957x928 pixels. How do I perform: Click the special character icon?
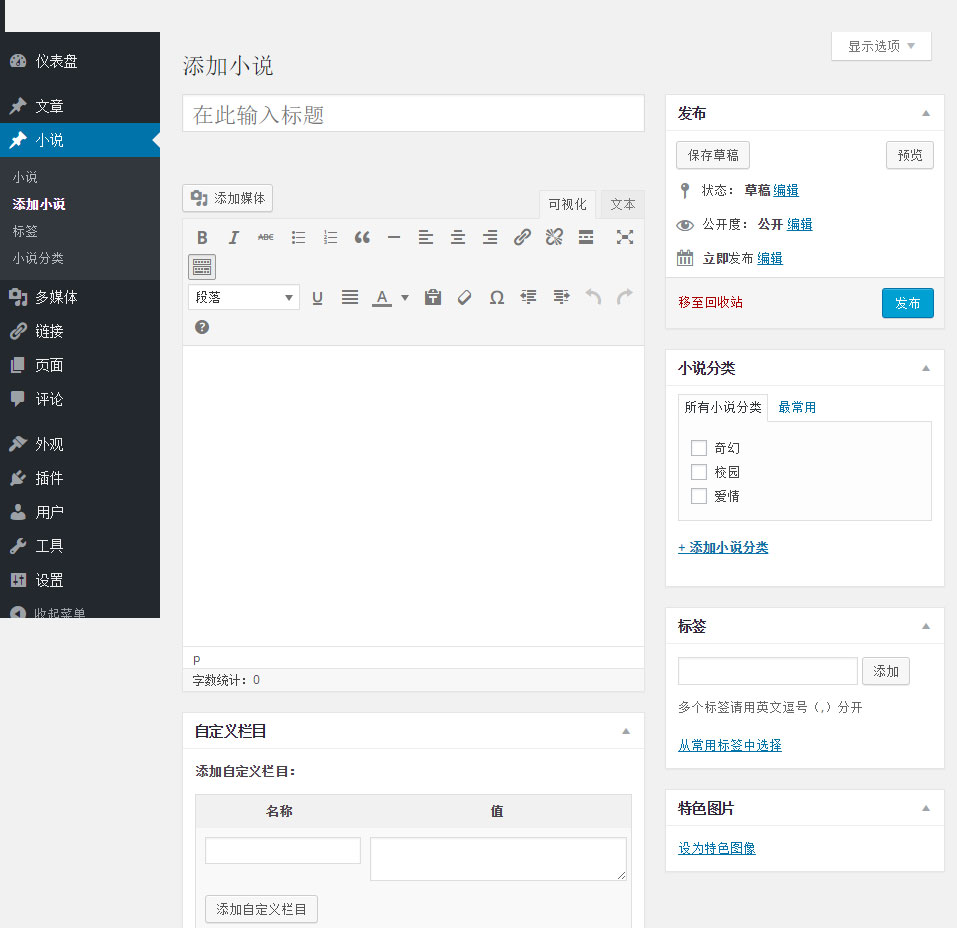point(496,297)
